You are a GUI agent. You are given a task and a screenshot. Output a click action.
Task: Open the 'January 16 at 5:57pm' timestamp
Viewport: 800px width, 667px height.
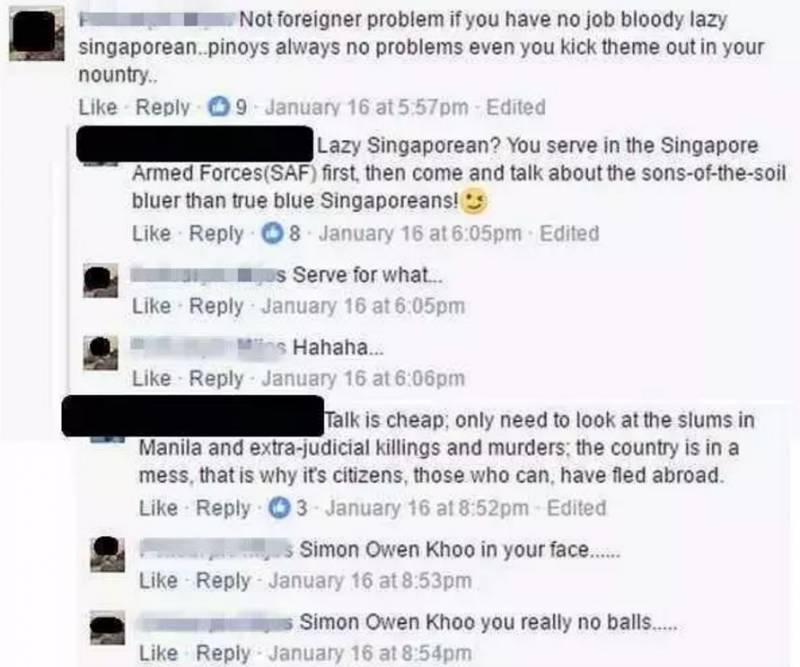(366, 107)
